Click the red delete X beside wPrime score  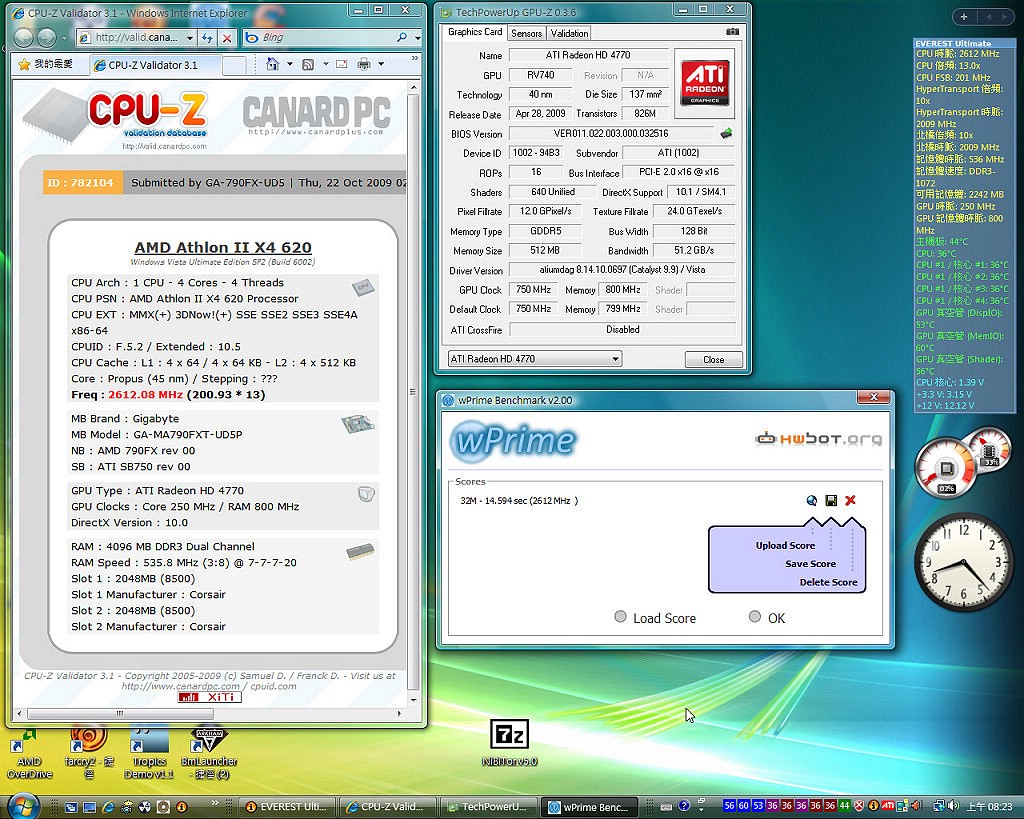click(x=850, y=500)
